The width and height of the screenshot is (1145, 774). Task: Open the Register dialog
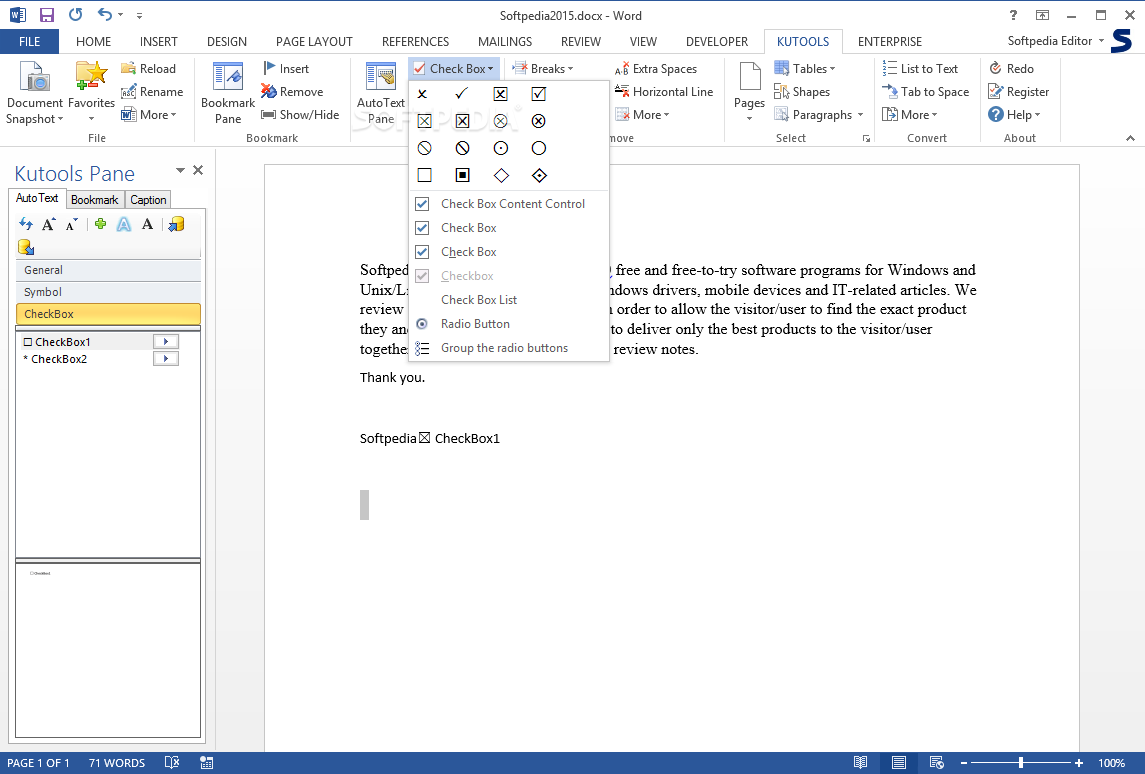pos(1019,92)
